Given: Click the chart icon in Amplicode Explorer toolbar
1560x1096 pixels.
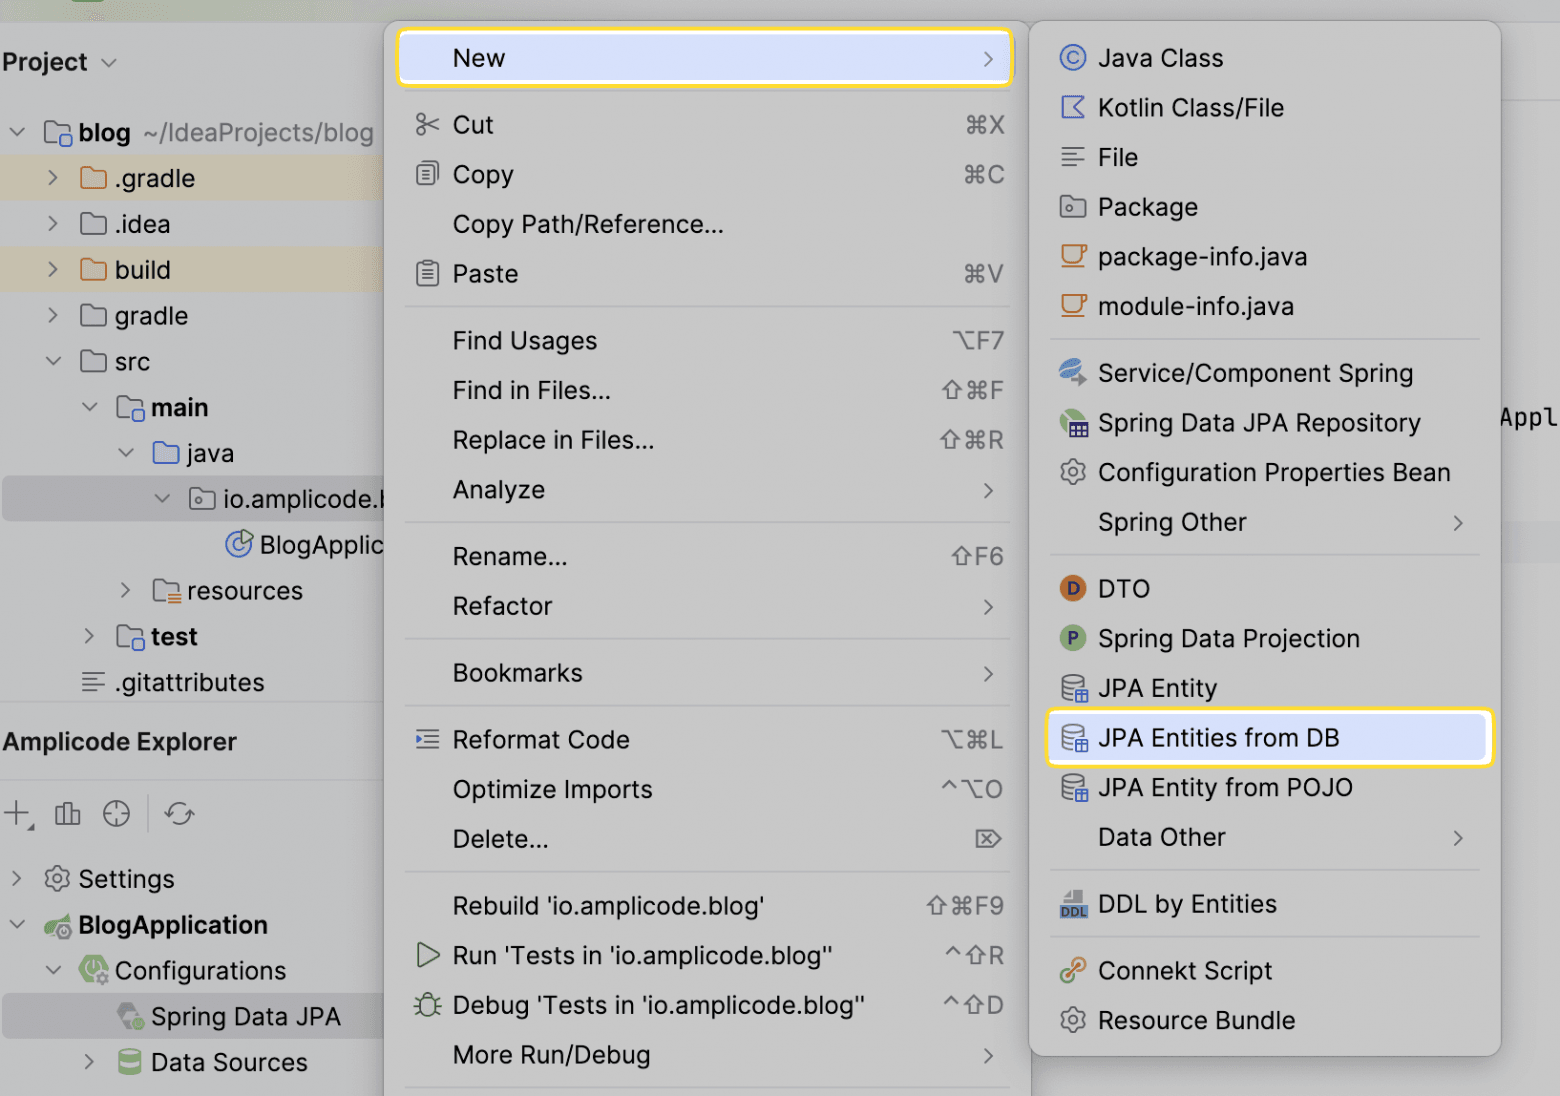Looking at the screenshot, I should click(x=68, y=814).
